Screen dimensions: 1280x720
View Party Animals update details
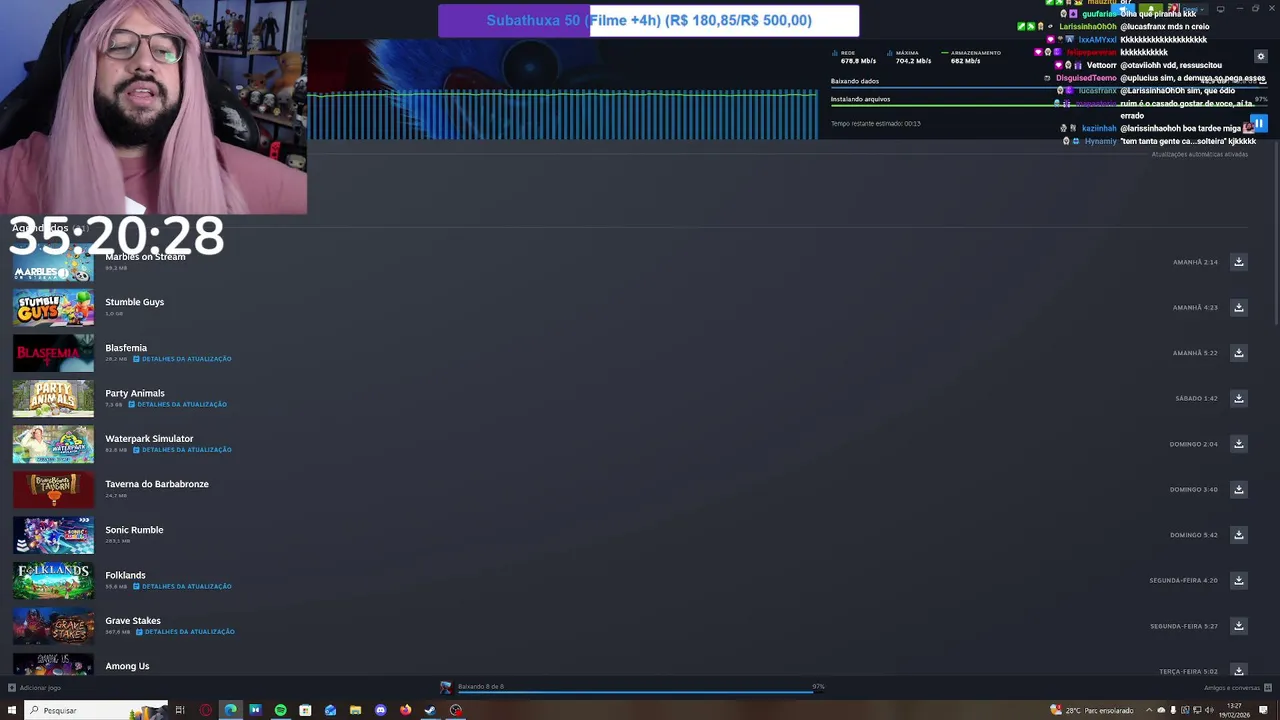click(x=178, y=404)
